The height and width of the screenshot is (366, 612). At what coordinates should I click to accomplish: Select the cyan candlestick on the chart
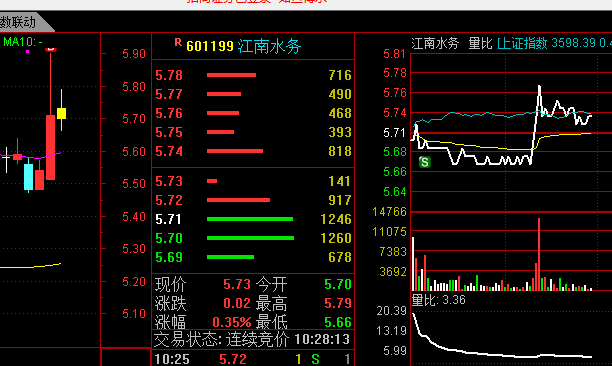(x=28, y=176)
